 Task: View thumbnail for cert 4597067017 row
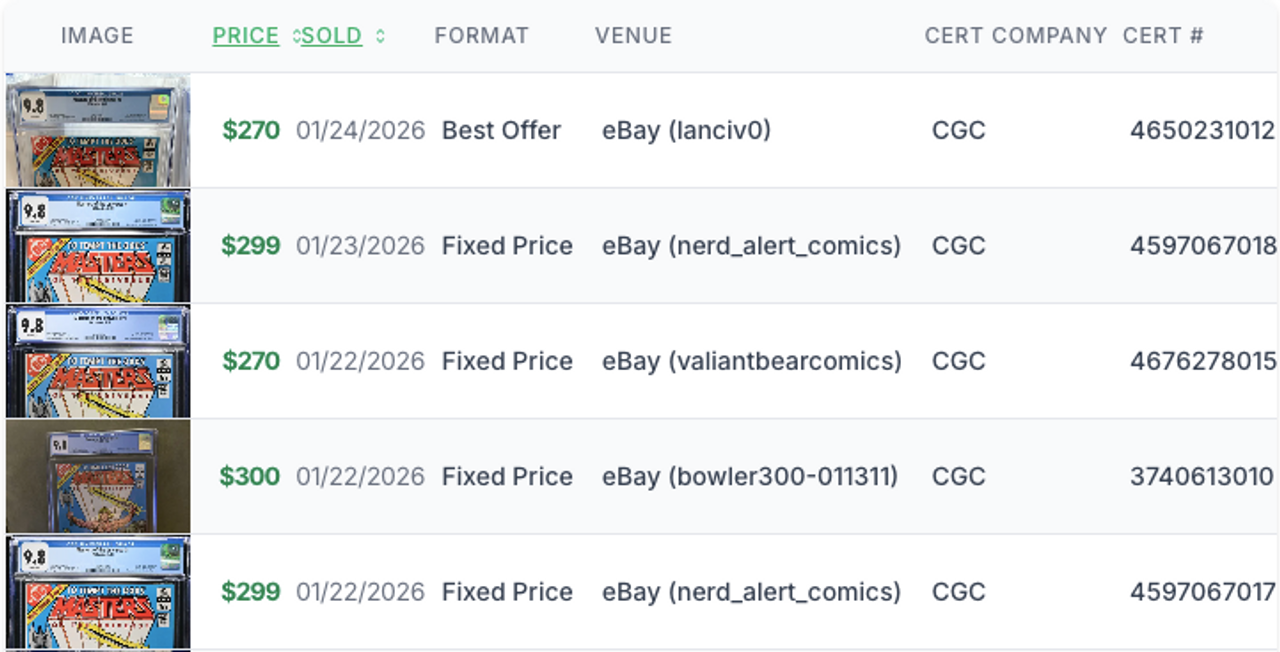(x=98, y=592)
